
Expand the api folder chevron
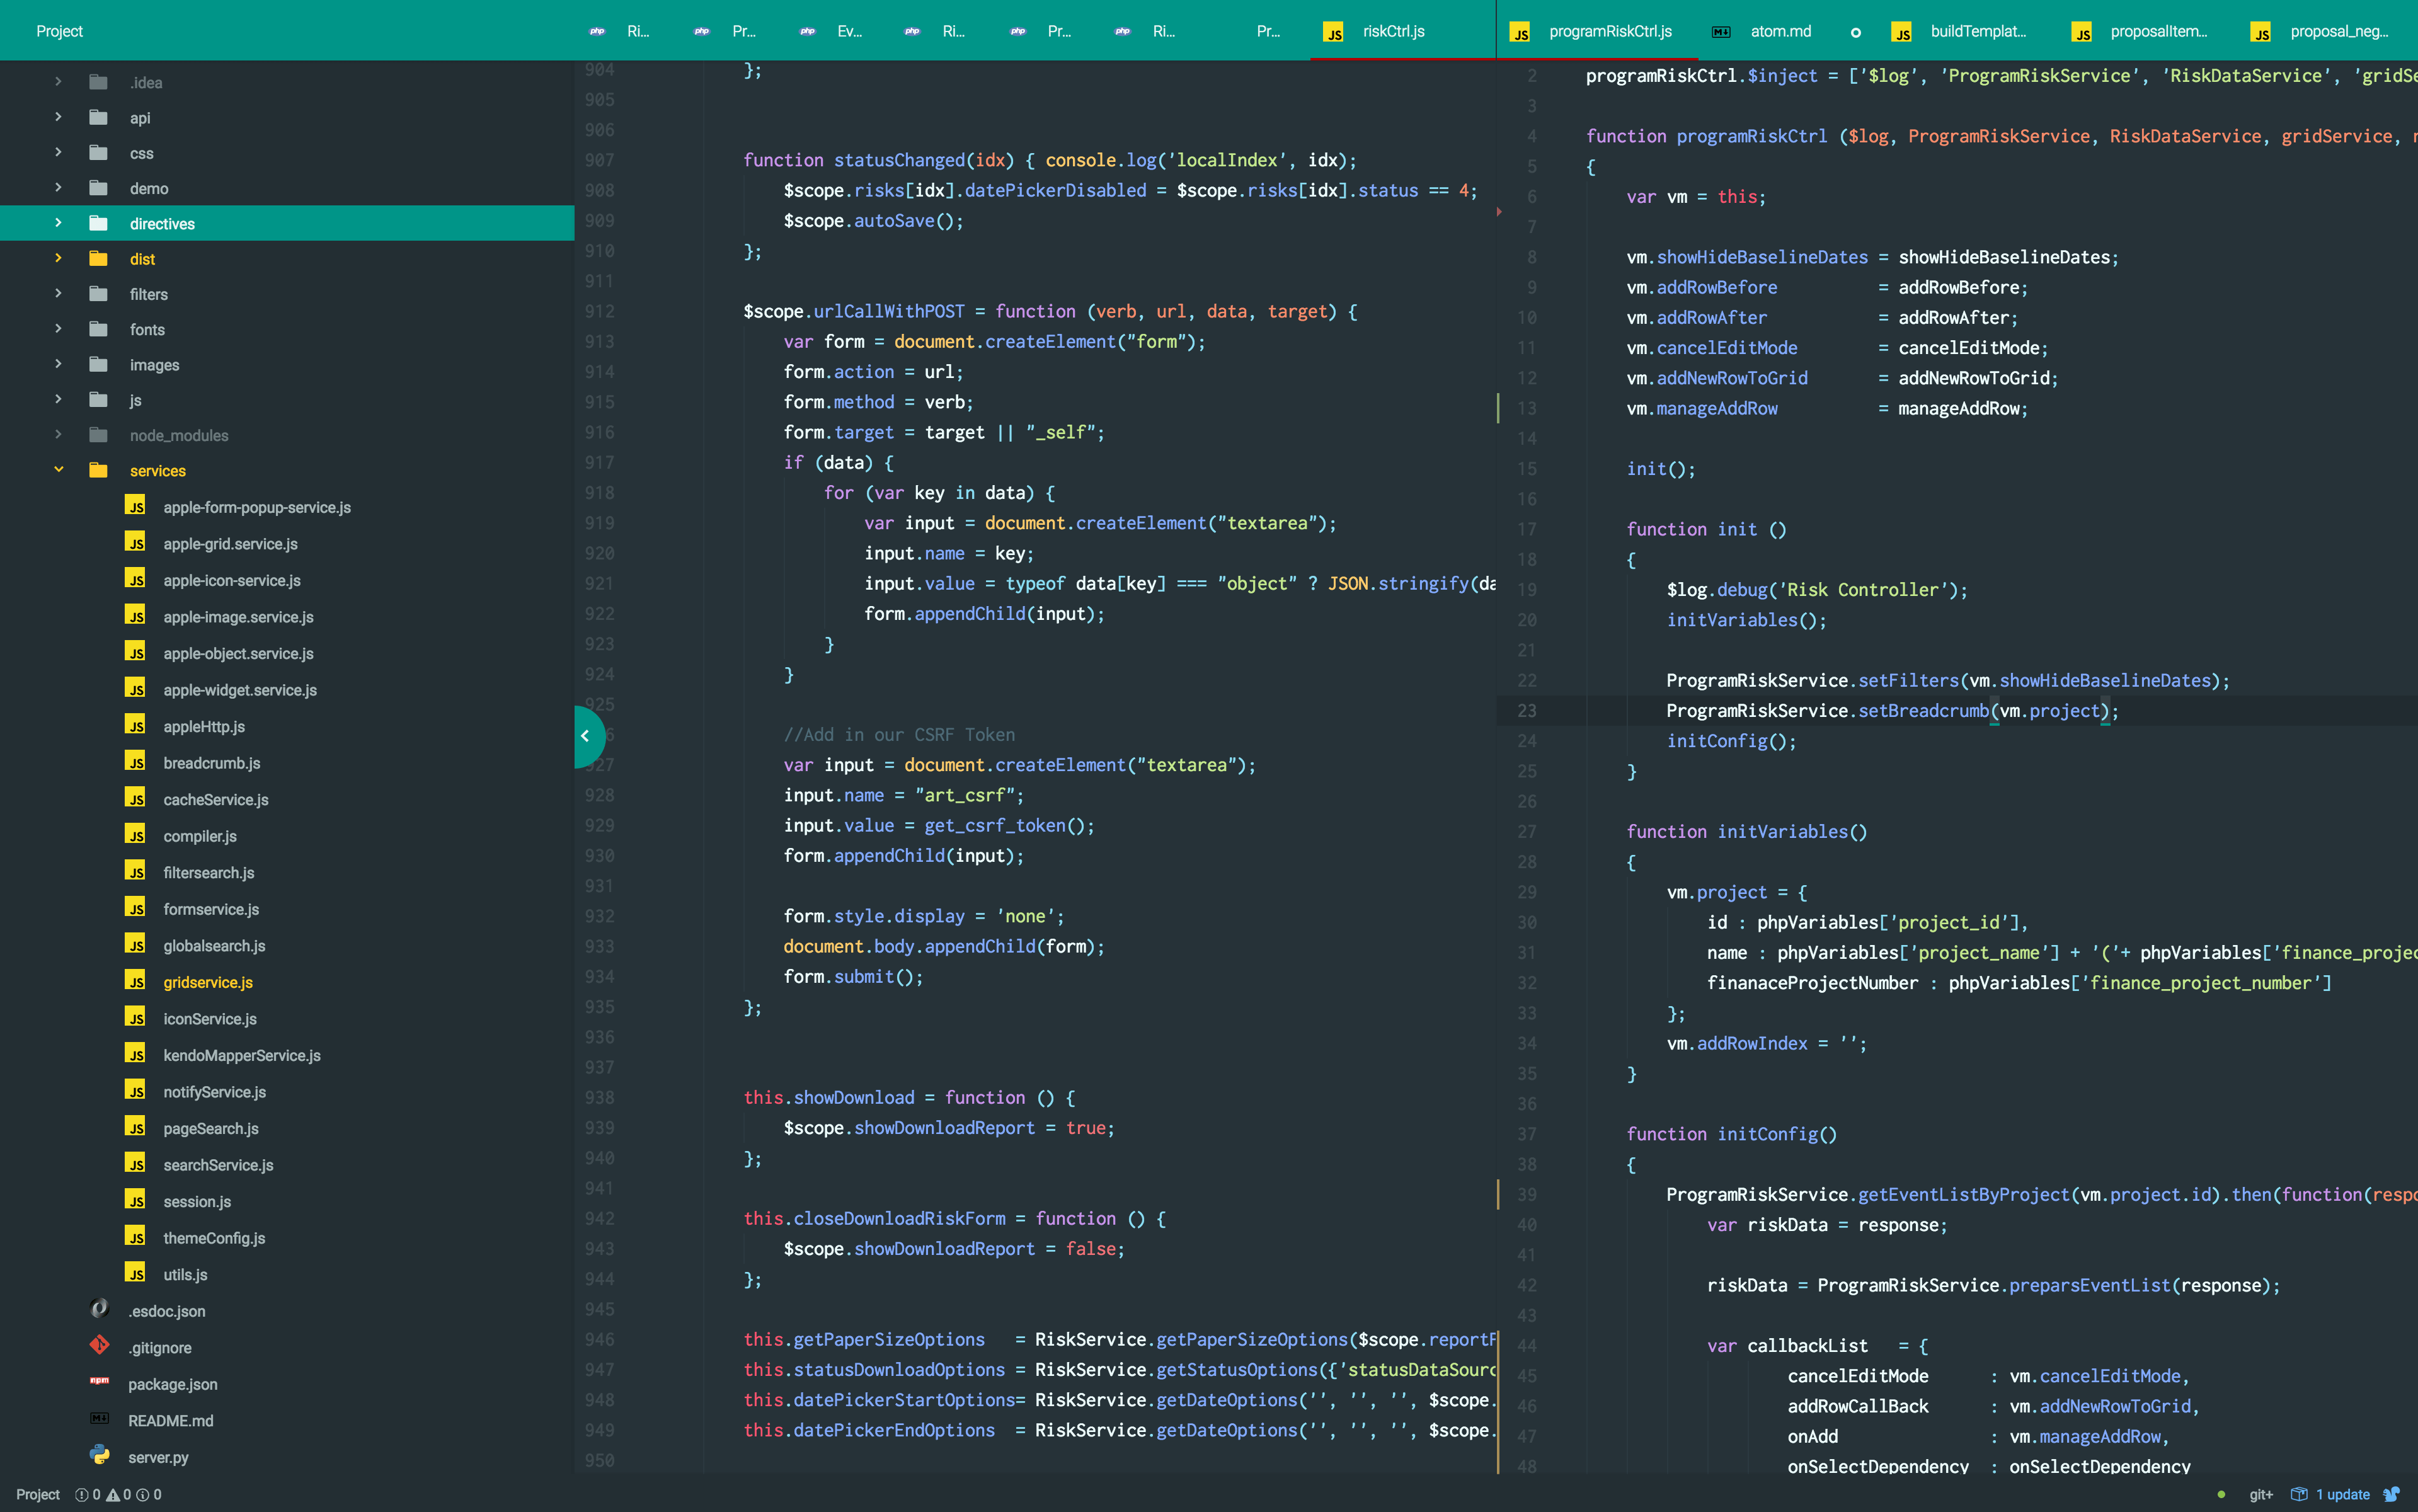click(x=58, y=117)
